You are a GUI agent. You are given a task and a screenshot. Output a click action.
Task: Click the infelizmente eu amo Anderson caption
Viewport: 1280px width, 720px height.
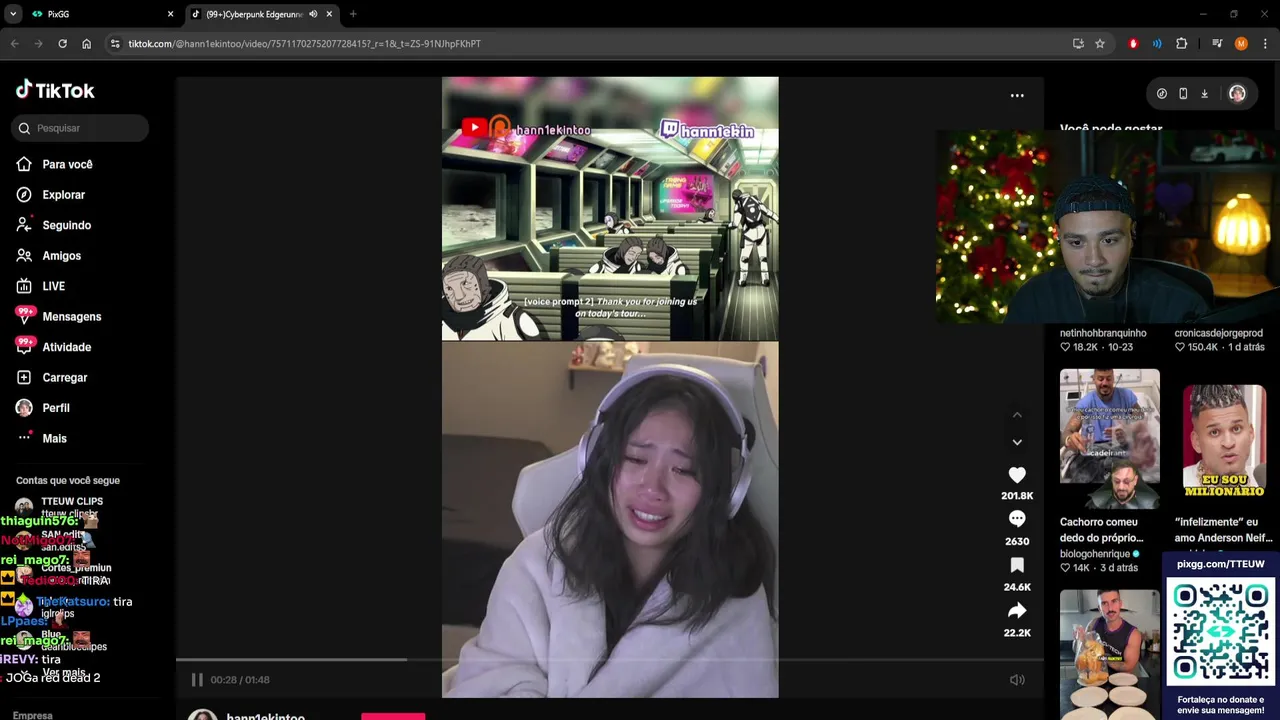tap(1222, 530)
